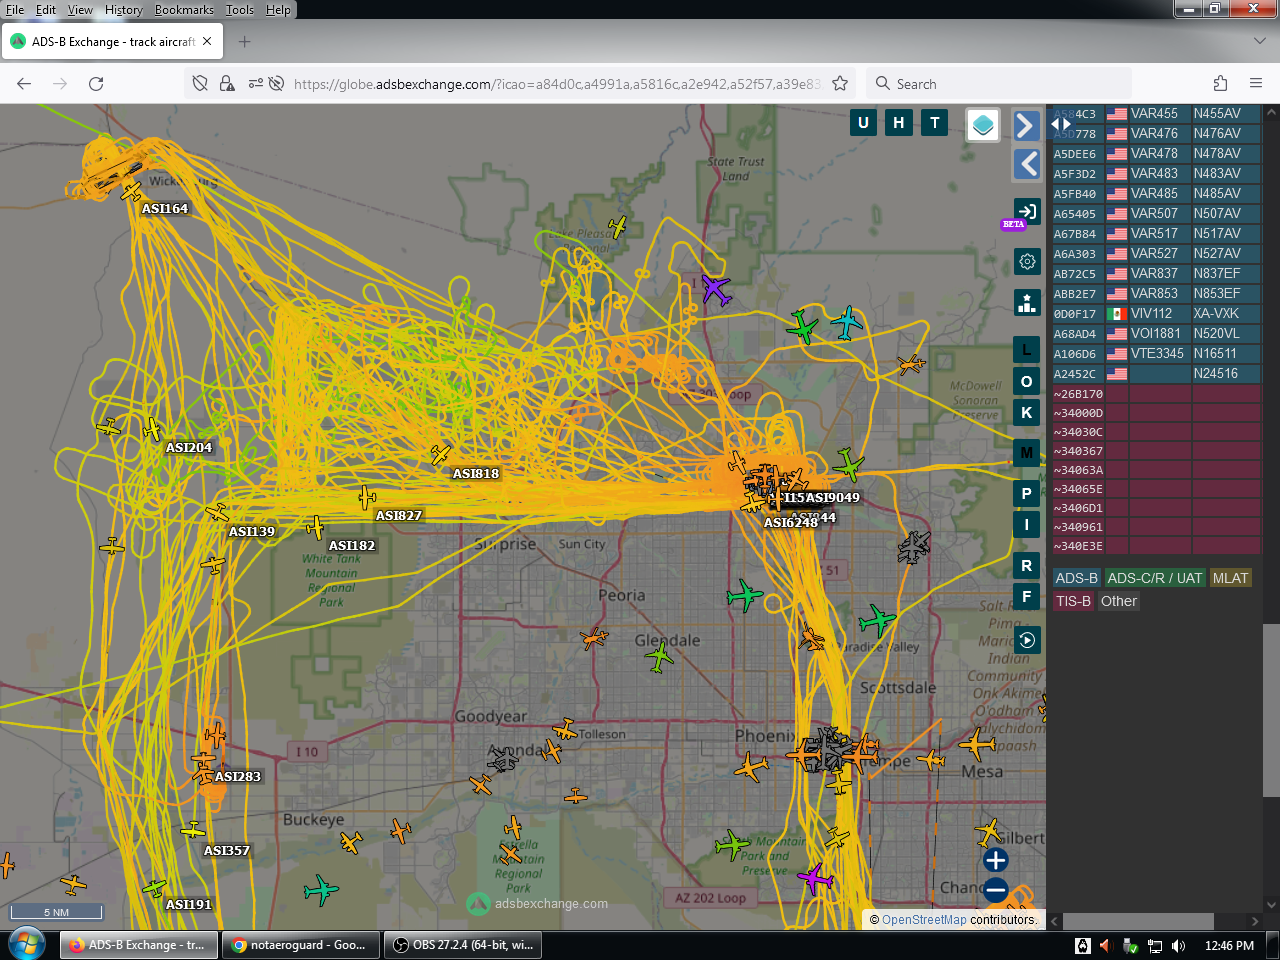Click the sidebar width splitter arrows
This screenshot has width=1280, height=960.
[1061, 124]
